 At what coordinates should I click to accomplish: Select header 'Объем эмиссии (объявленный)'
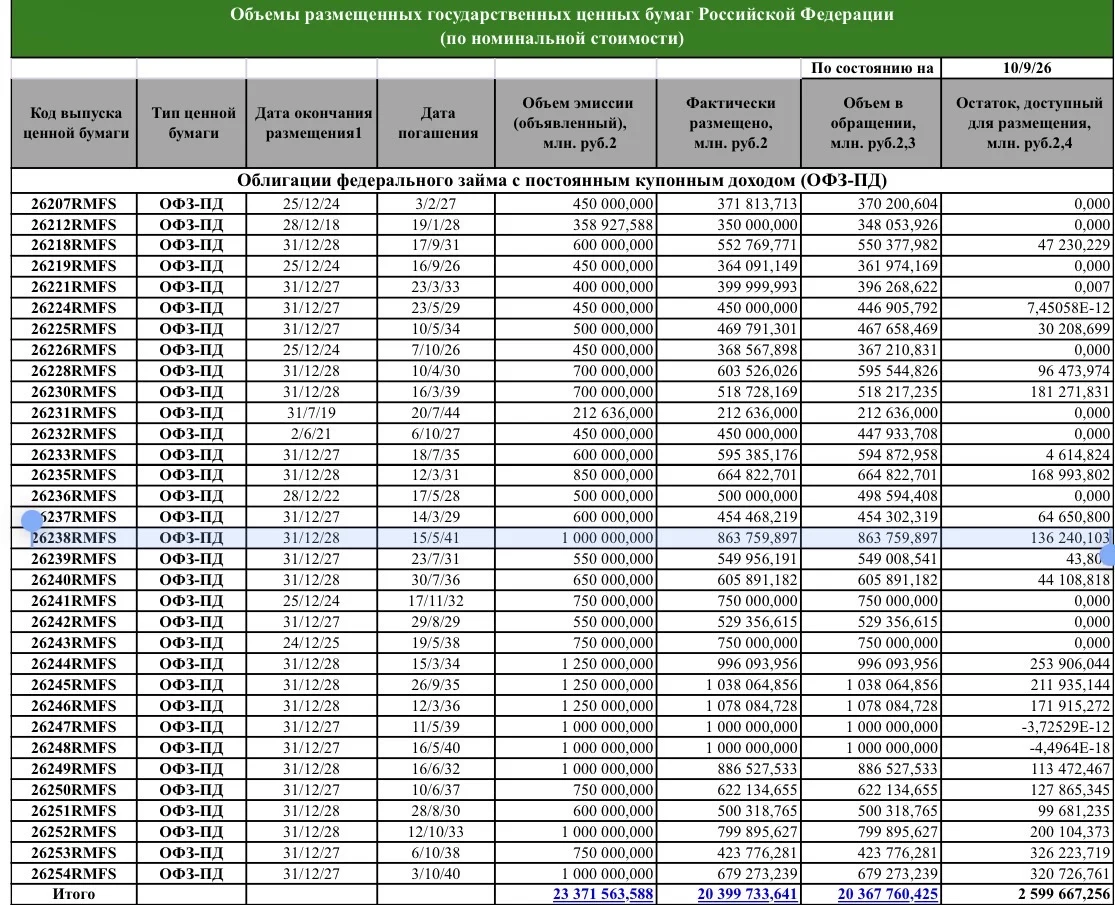coord(576,123)
